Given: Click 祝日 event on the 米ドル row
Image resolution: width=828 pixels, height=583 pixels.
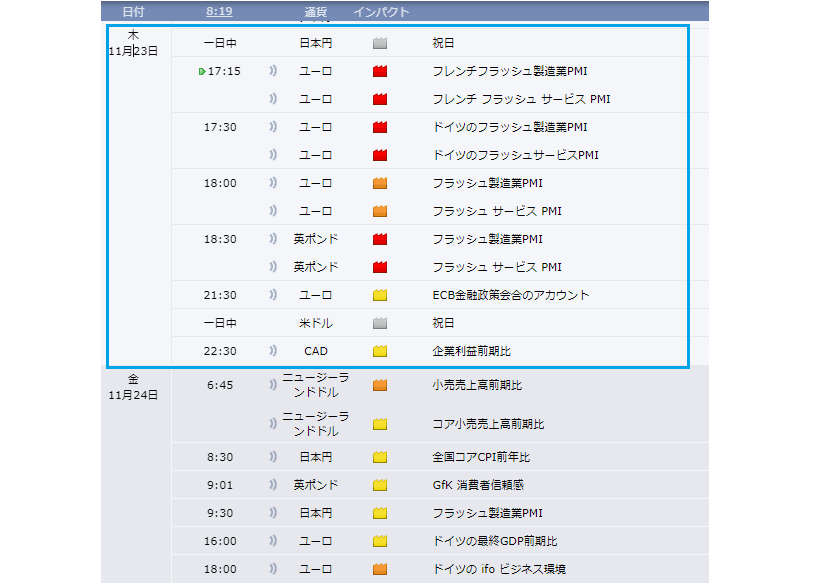Looking at the screenshot, I should [x=443, y=323].
